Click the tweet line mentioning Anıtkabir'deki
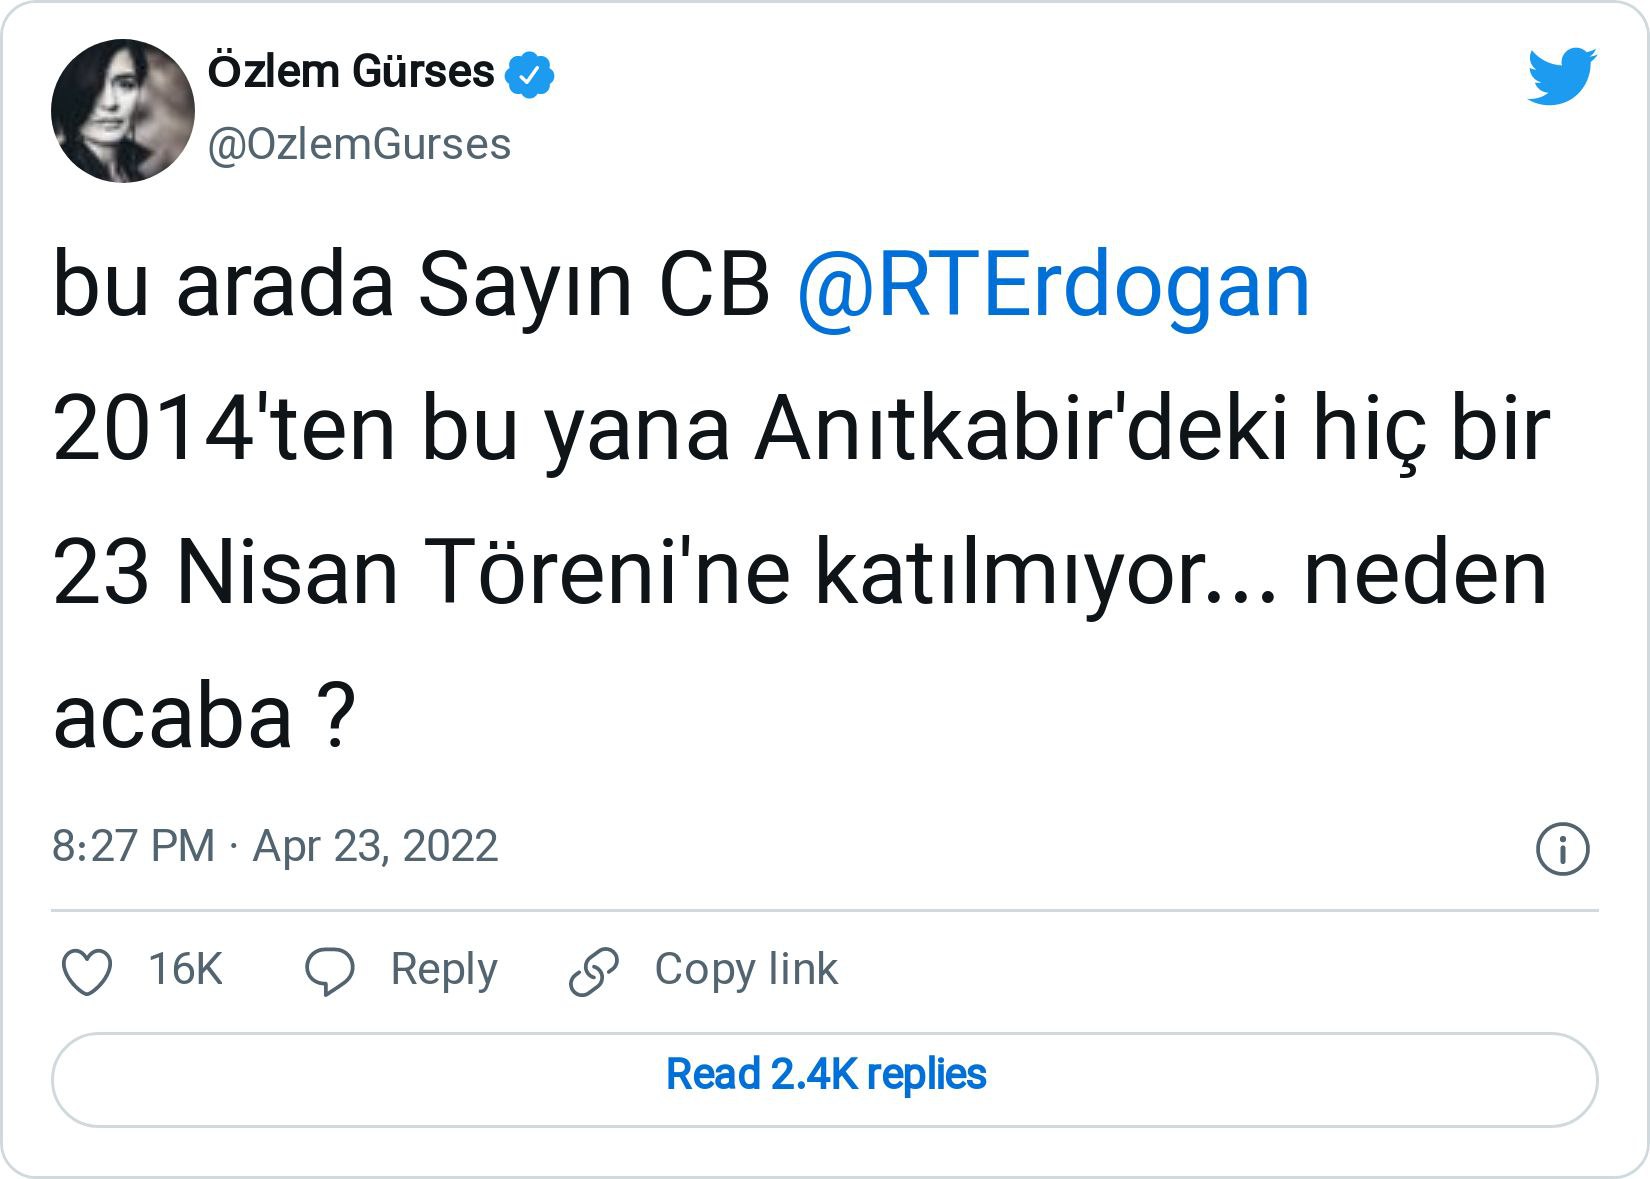This screenshot has height=1179, width=1650. click(801, 431)
